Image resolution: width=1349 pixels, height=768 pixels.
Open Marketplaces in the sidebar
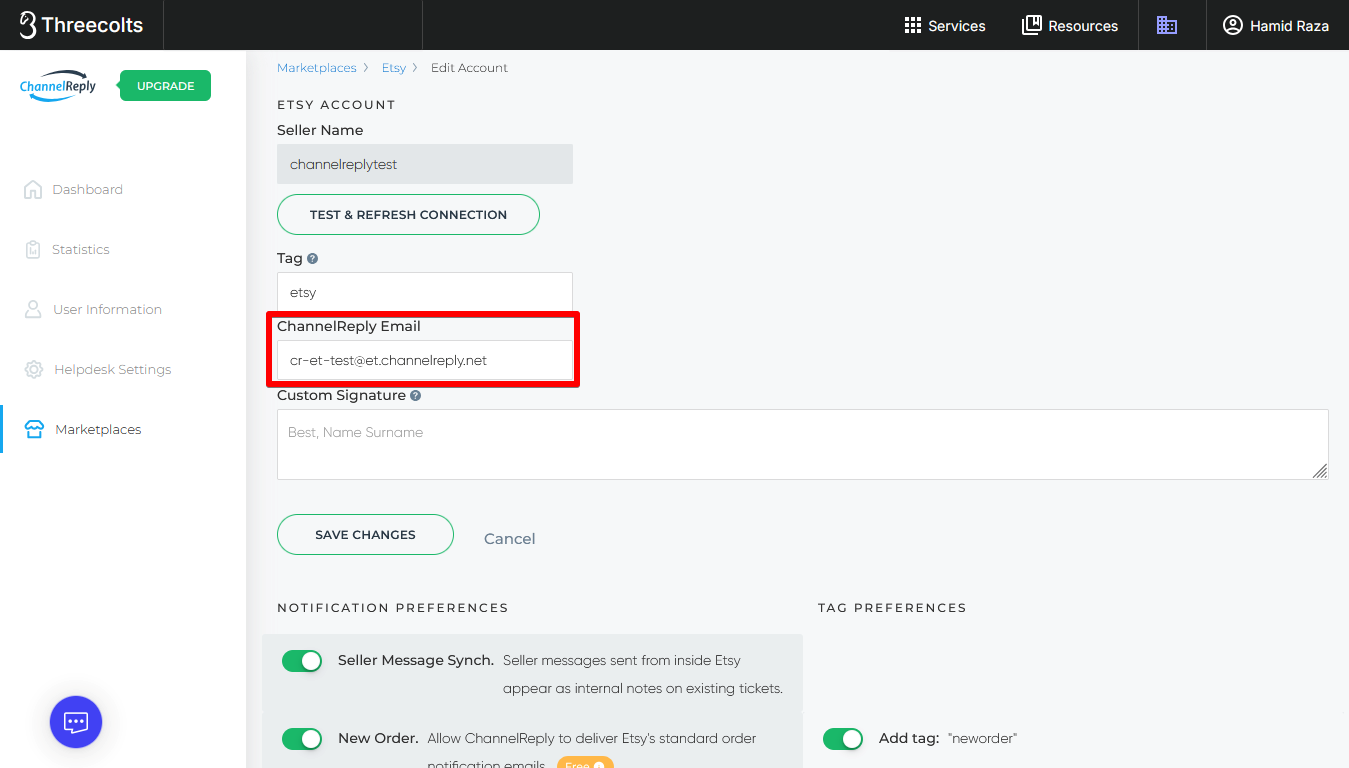tap(98, 429)
